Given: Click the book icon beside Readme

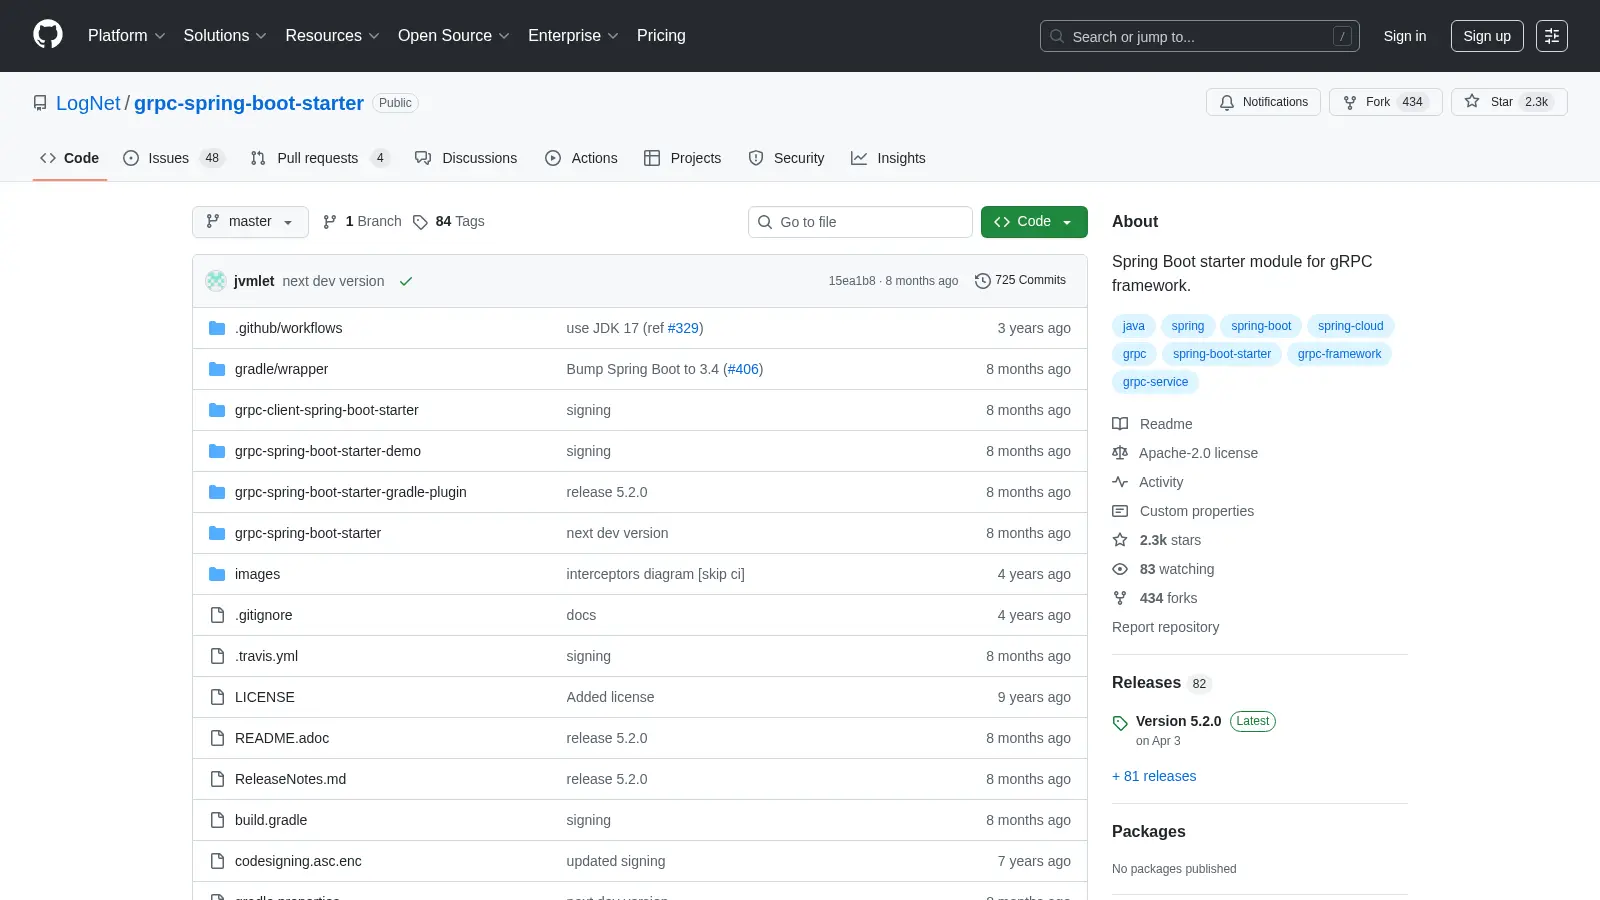Looking at the screenshot, I should (x=1120, y=424).
